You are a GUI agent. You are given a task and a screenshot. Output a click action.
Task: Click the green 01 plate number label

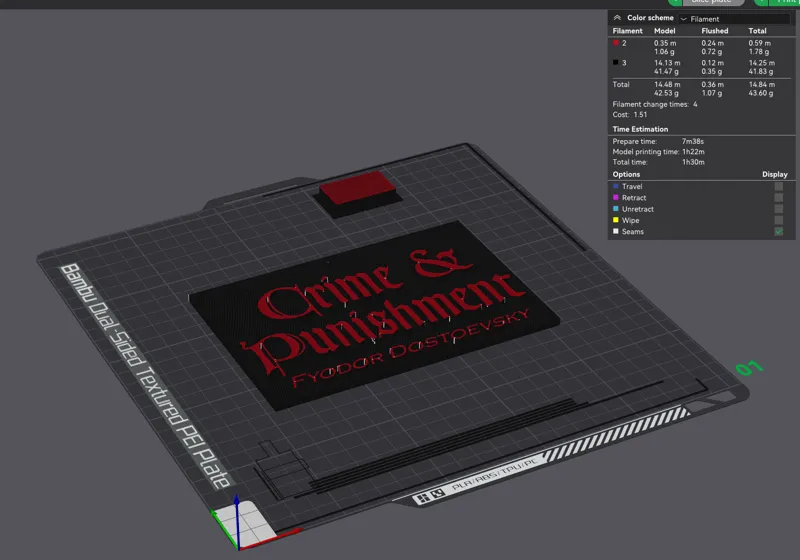749,368
